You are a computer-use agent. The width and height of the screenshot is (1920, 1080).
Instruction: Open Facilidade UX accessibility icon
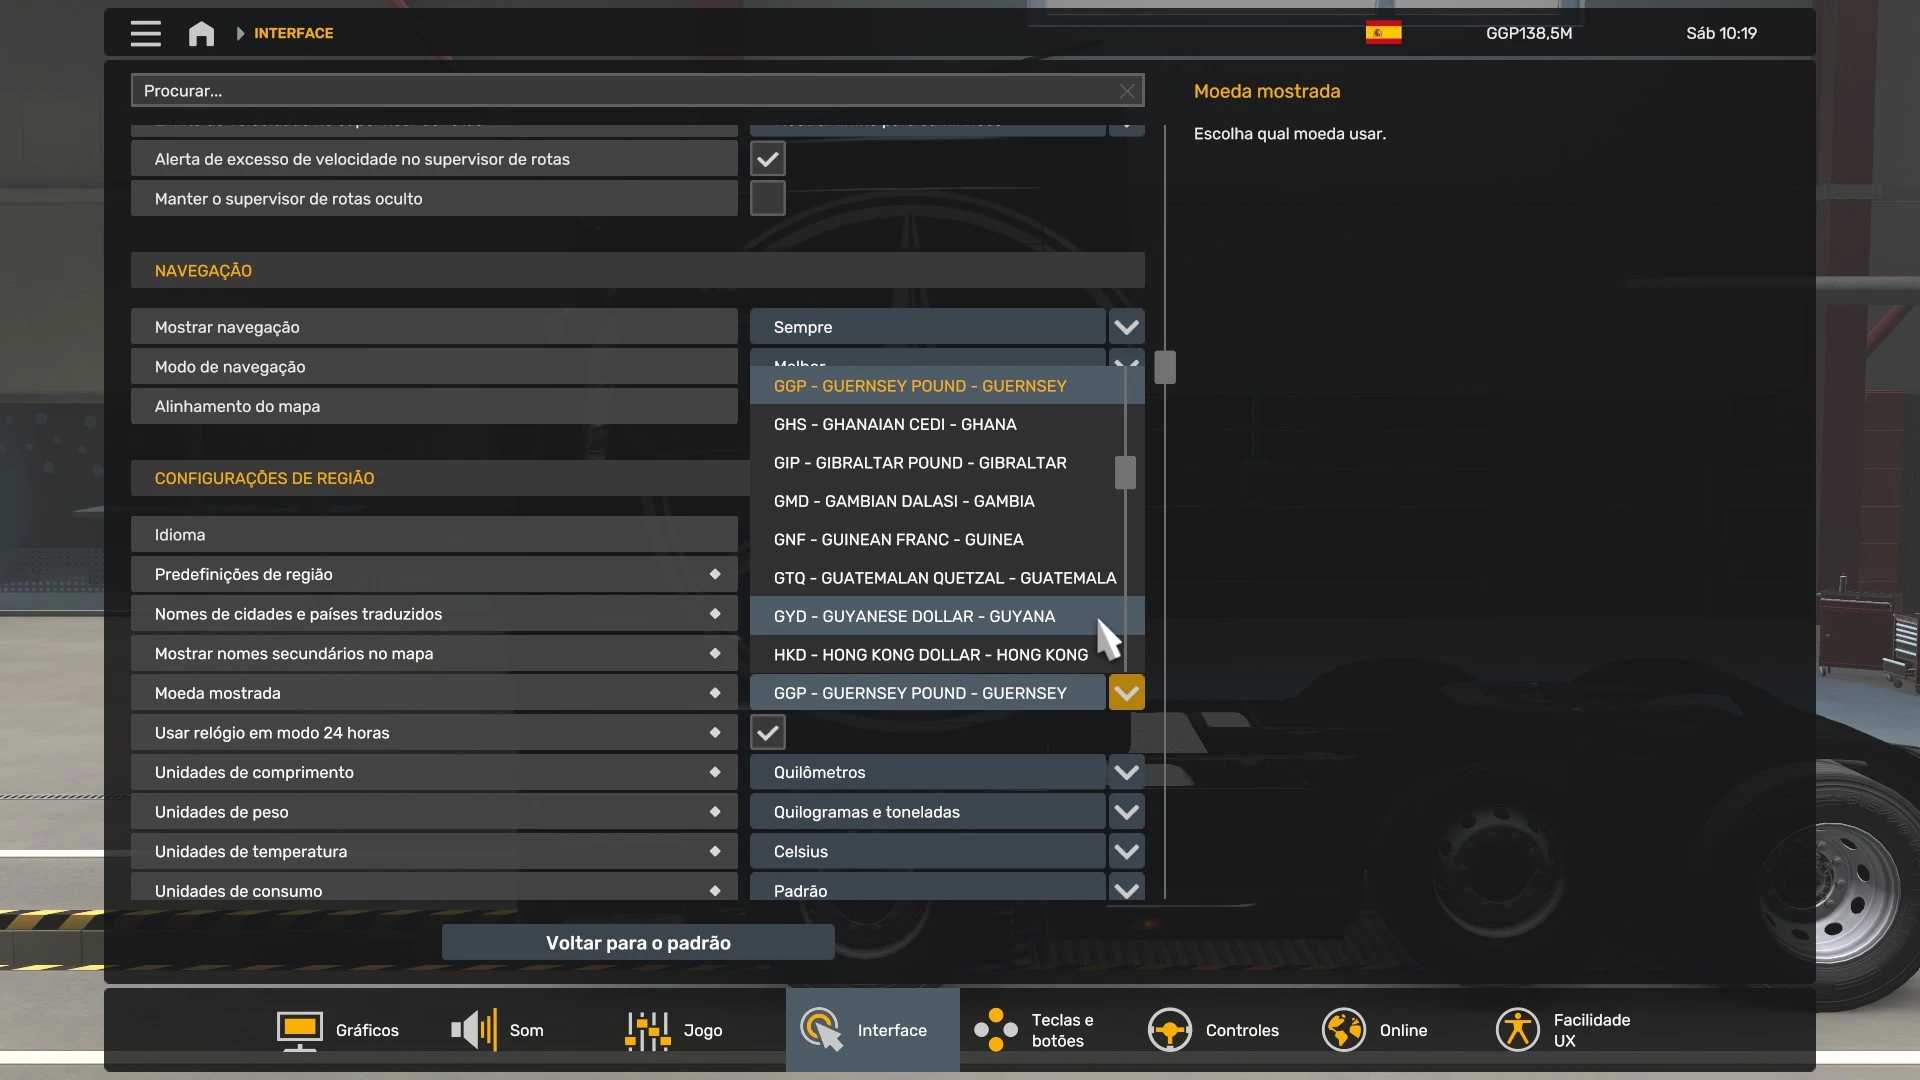point(1517,1030)
